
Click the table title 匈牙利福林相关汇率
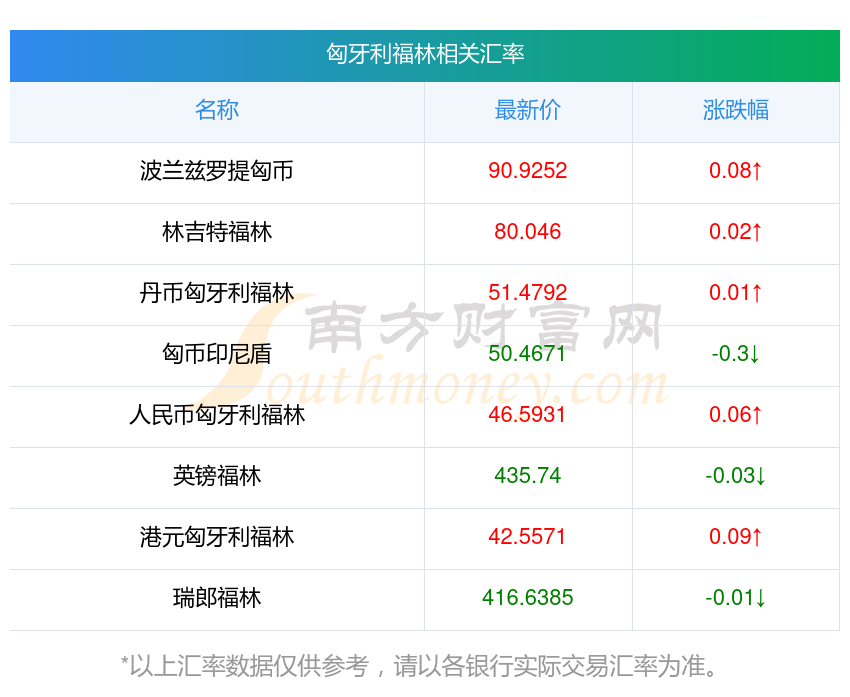click(x=425, y=54)
